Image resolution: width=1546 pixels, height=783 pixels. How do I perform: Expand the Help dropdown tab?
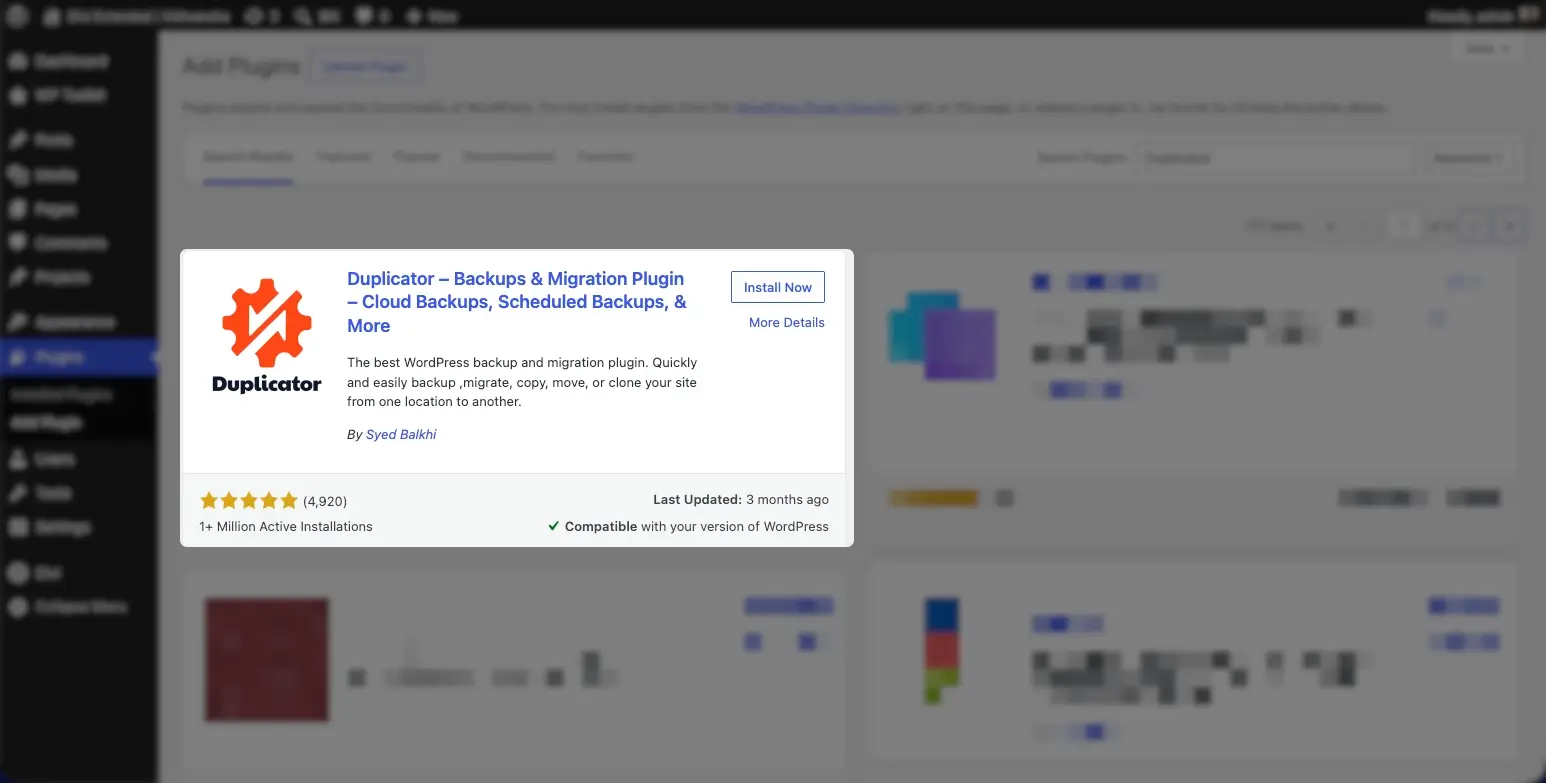pos(1487,48)
